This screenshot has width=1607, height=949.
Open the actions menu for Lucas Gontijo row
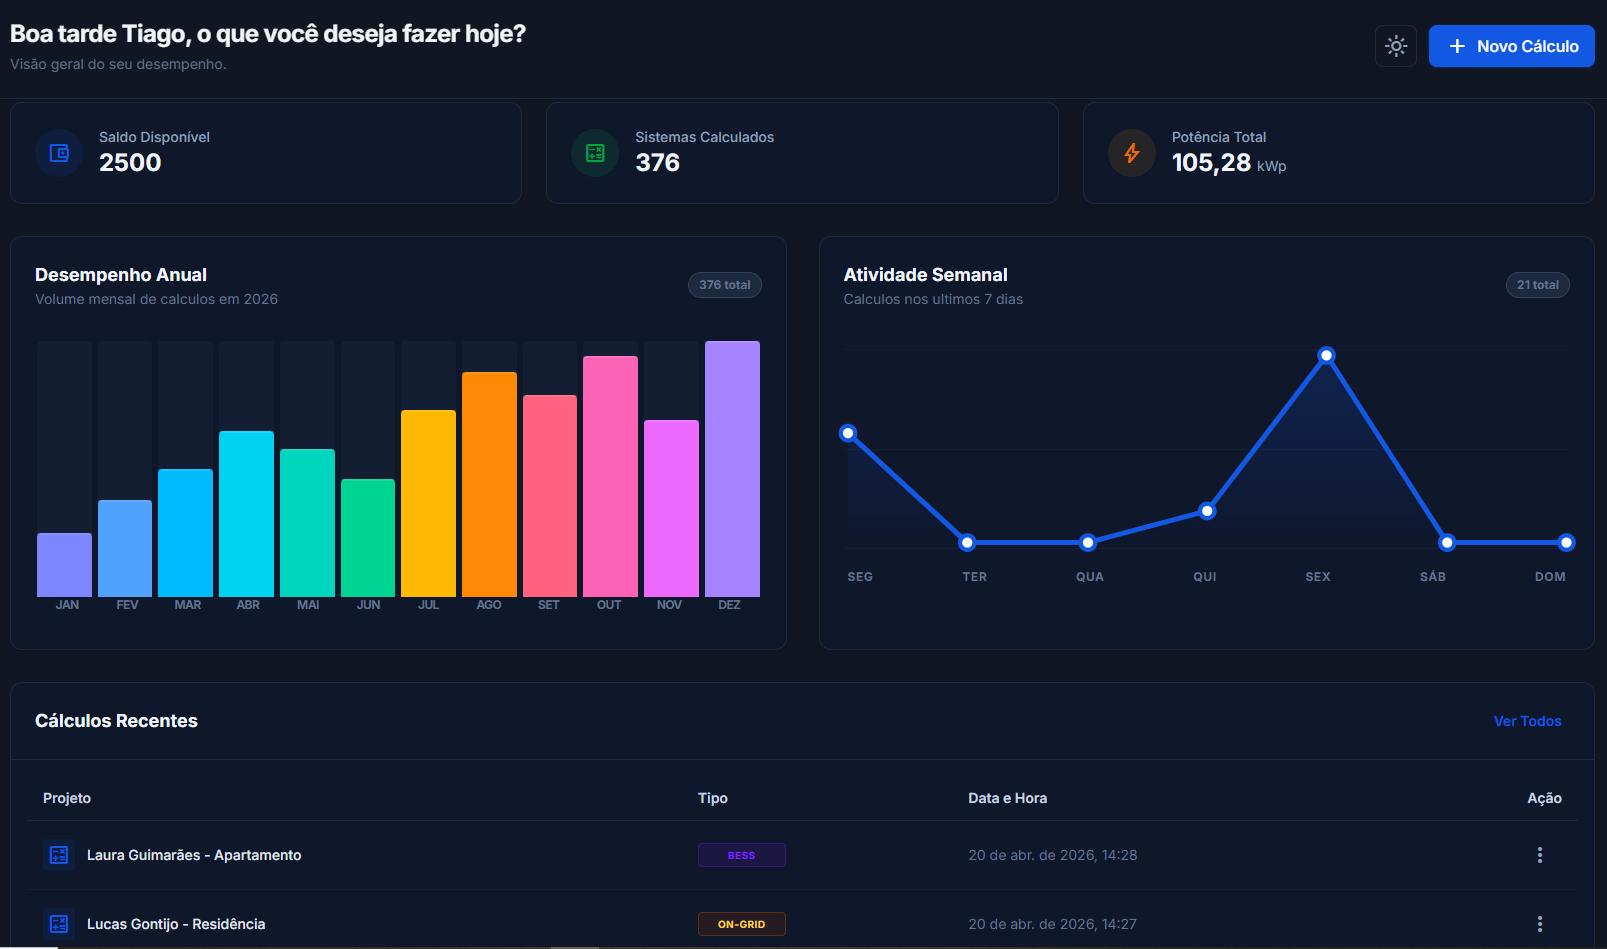(x=1539, y=923)
